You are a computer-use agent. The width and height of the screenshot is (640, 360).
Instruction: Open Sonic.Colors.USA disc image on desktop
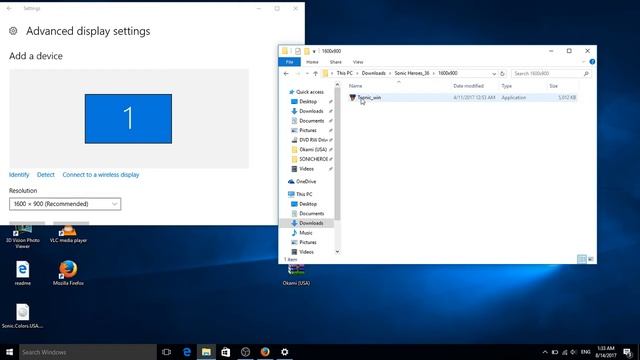click(x=22, y=316)
